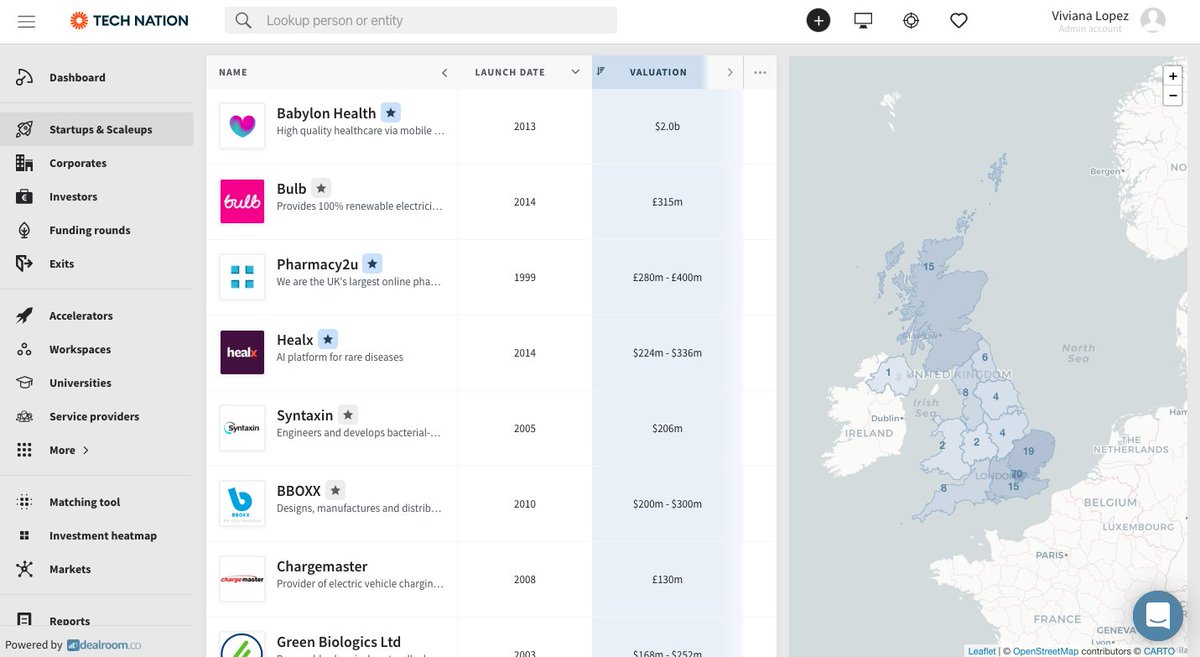Click the right arrow after Valuation column

[x=729, y=72]
